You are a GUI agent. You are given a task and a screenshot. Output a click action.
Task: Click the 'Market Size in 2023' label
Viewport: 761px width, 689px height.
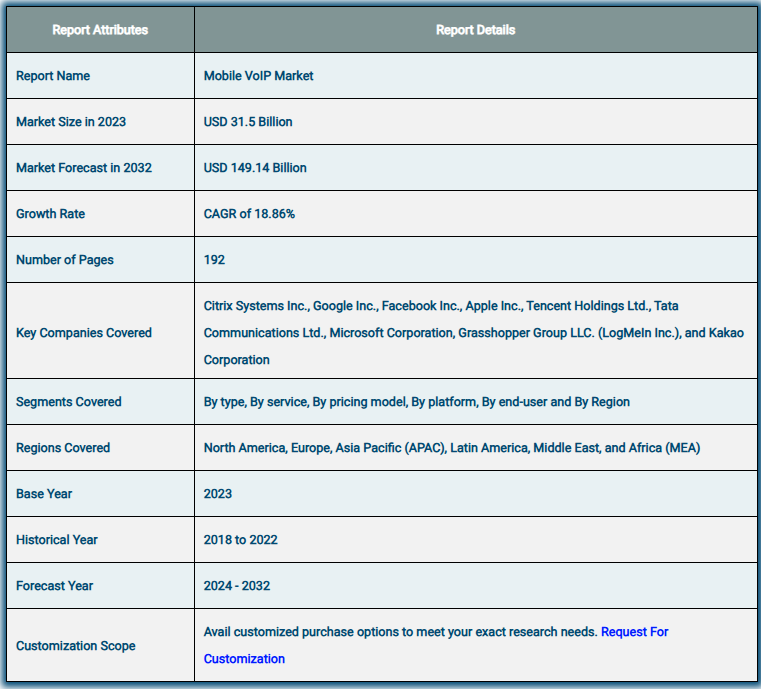pyautogui.click(x=71, y=122)
